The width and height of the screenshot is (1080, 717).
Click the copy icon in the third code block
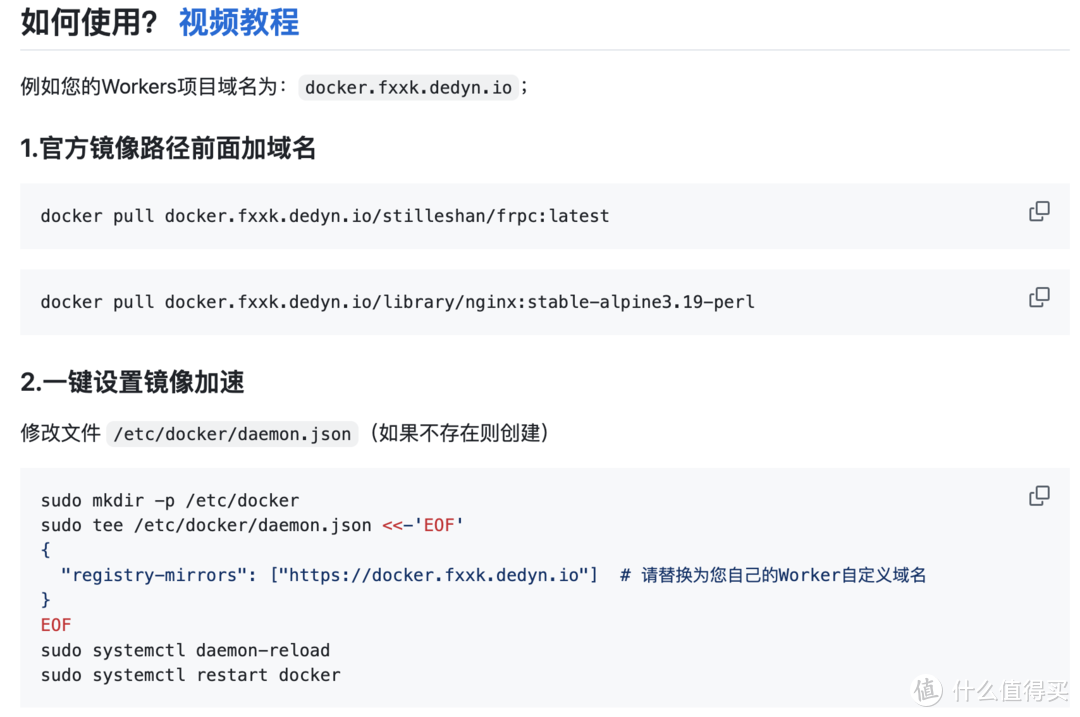coord(1039,495)
